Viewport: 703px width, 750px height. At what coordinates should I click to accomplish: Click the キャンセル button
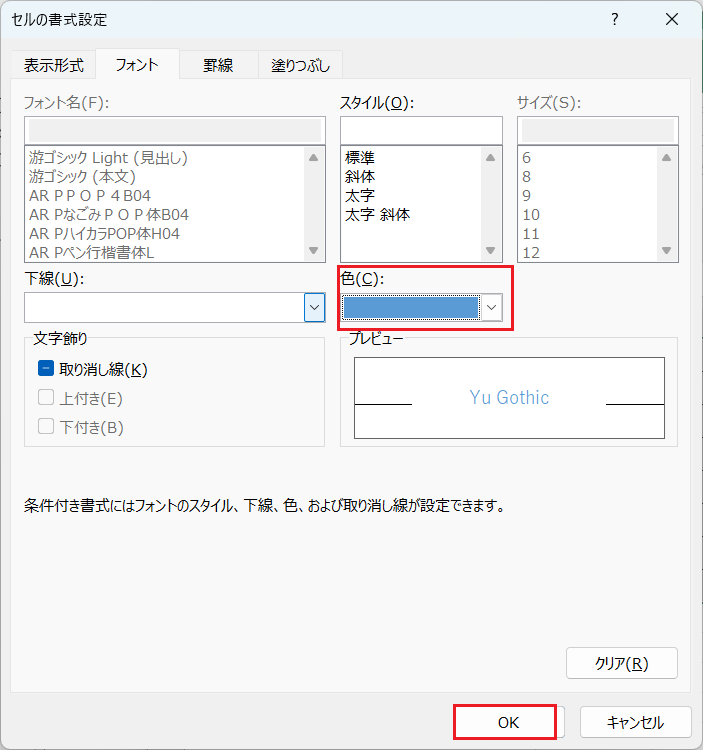(x=636, y=722)
